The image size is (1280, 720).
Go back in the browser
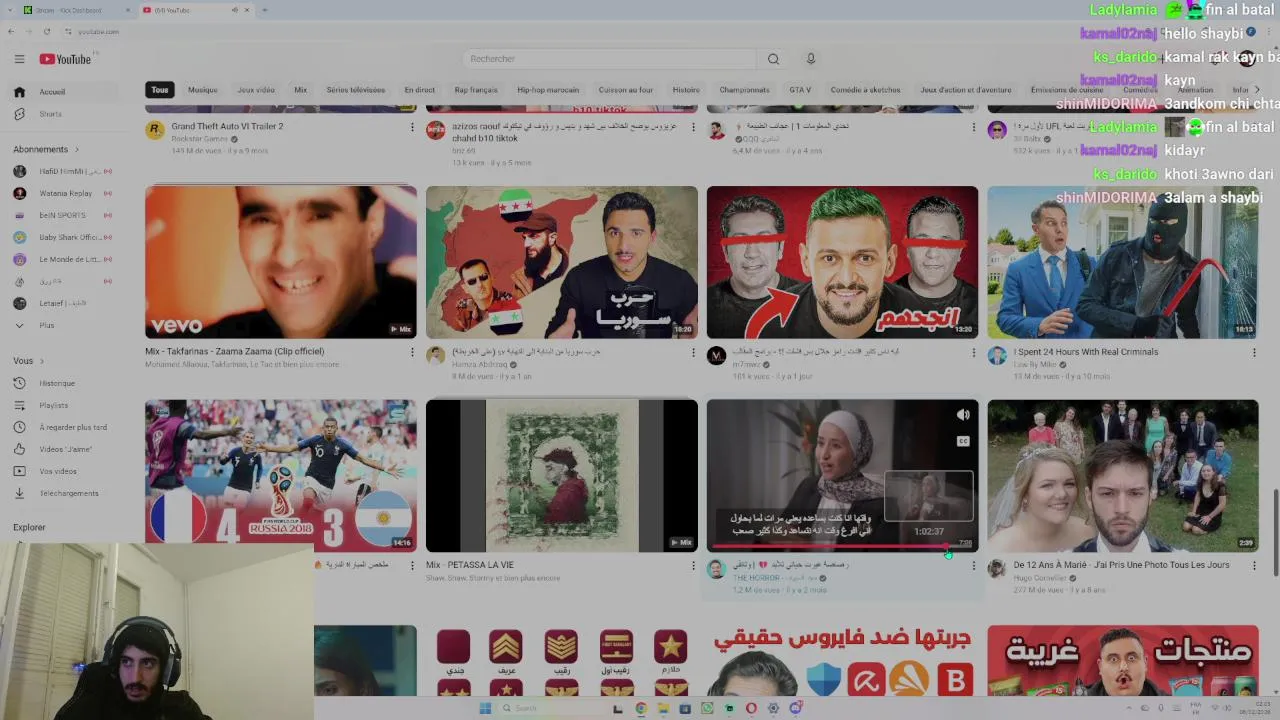click(11, 32)
